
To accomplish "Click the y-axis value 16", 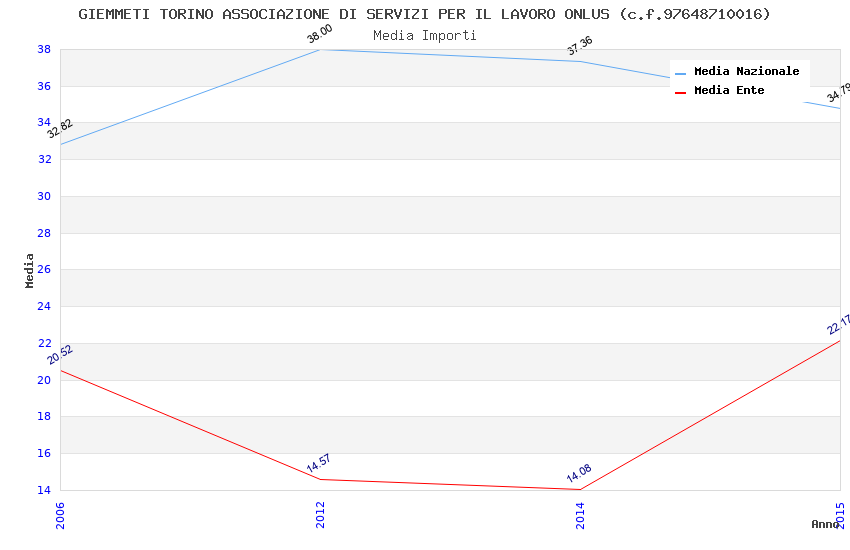I will tap(44, 453).
